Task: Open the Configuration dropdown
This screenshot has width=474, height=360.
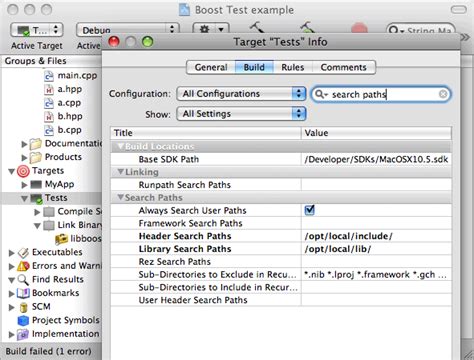Action: (x=241, y=94)
